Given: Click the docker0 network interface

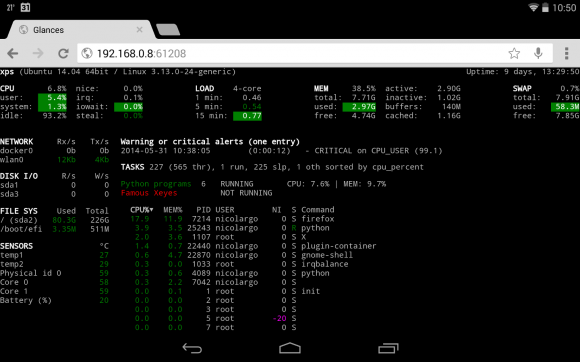Looking at the screenshot, I should point(17,151).
